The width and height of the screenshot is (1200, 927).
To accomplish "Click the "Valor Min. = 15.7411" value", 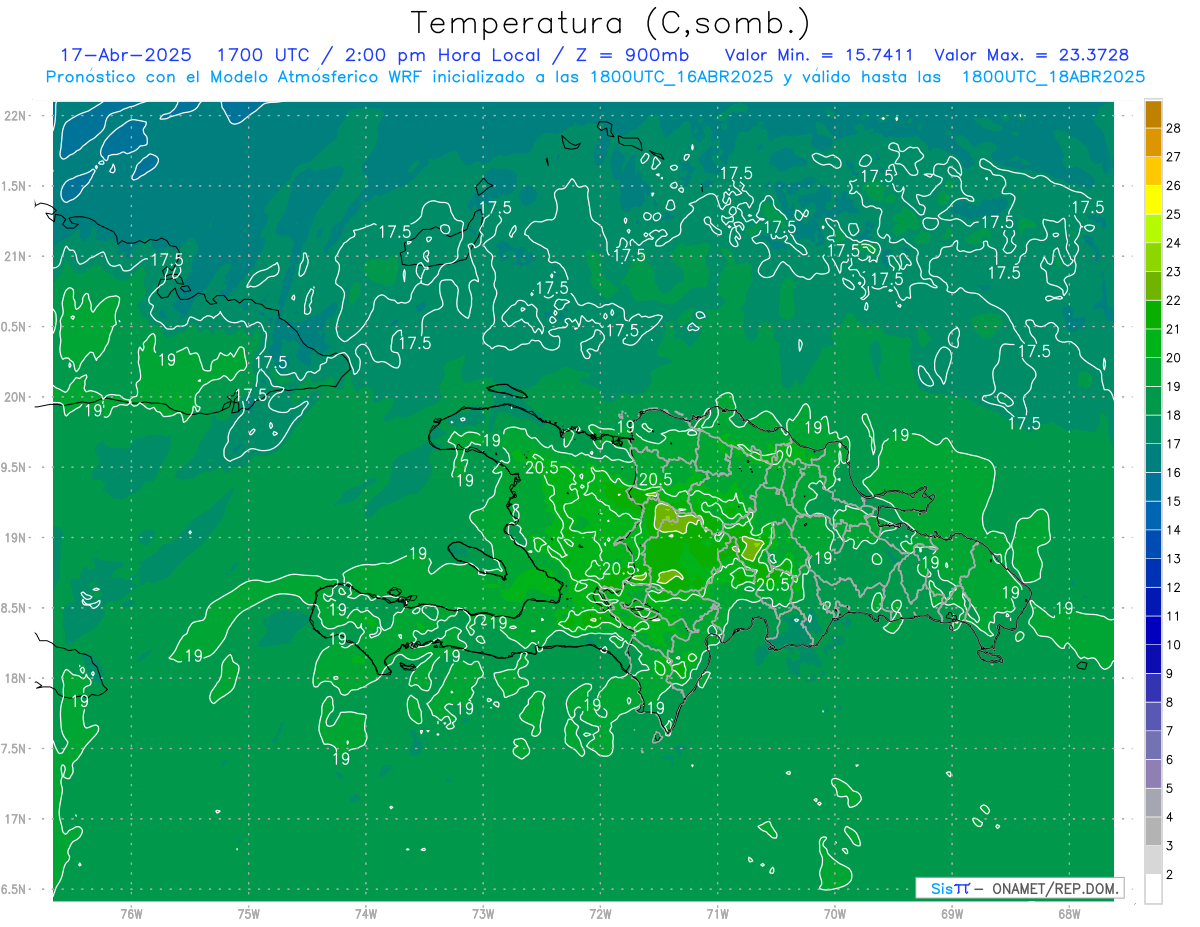I will 819,56.
